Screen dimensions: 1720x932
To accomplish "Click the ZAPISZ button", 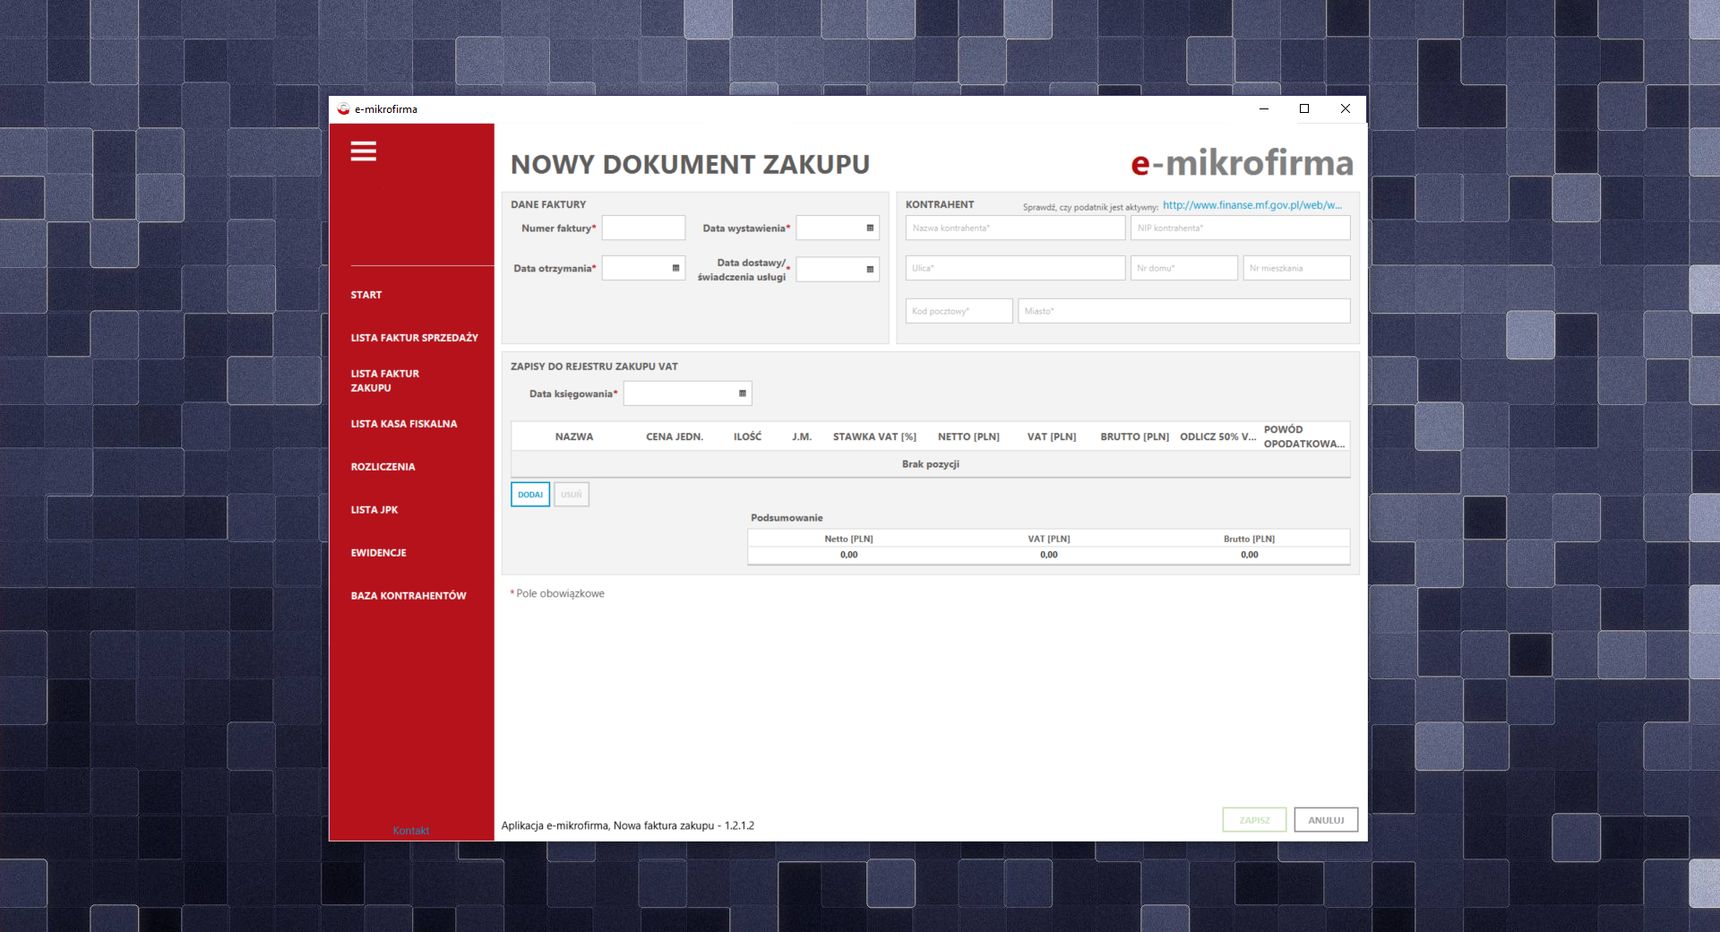I will 1255,820.
